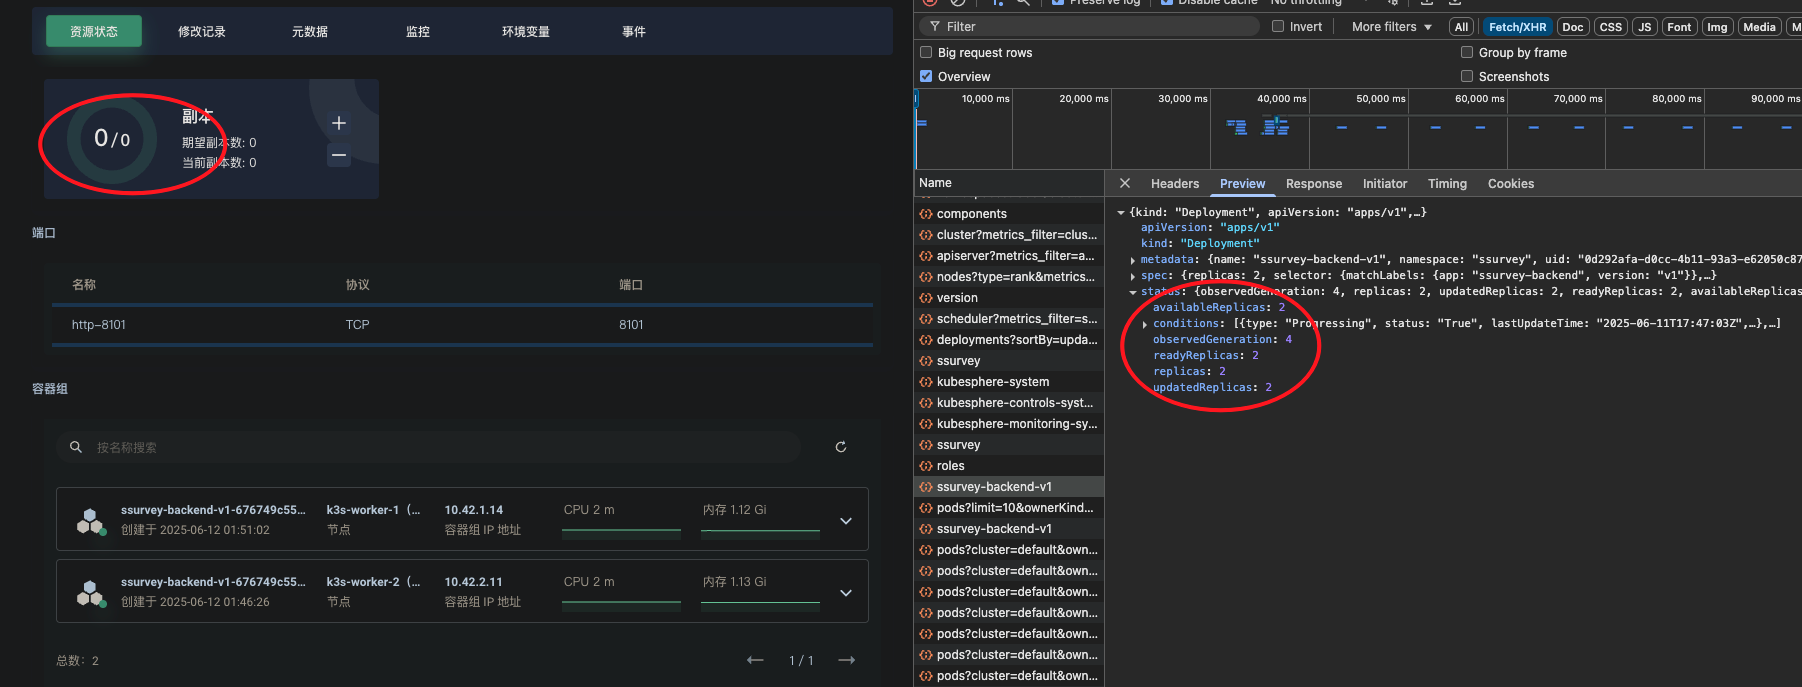Toggle the CSS request type filter
The height and width of the screenshot is (687, 1802).
(x=1611, y=27)
